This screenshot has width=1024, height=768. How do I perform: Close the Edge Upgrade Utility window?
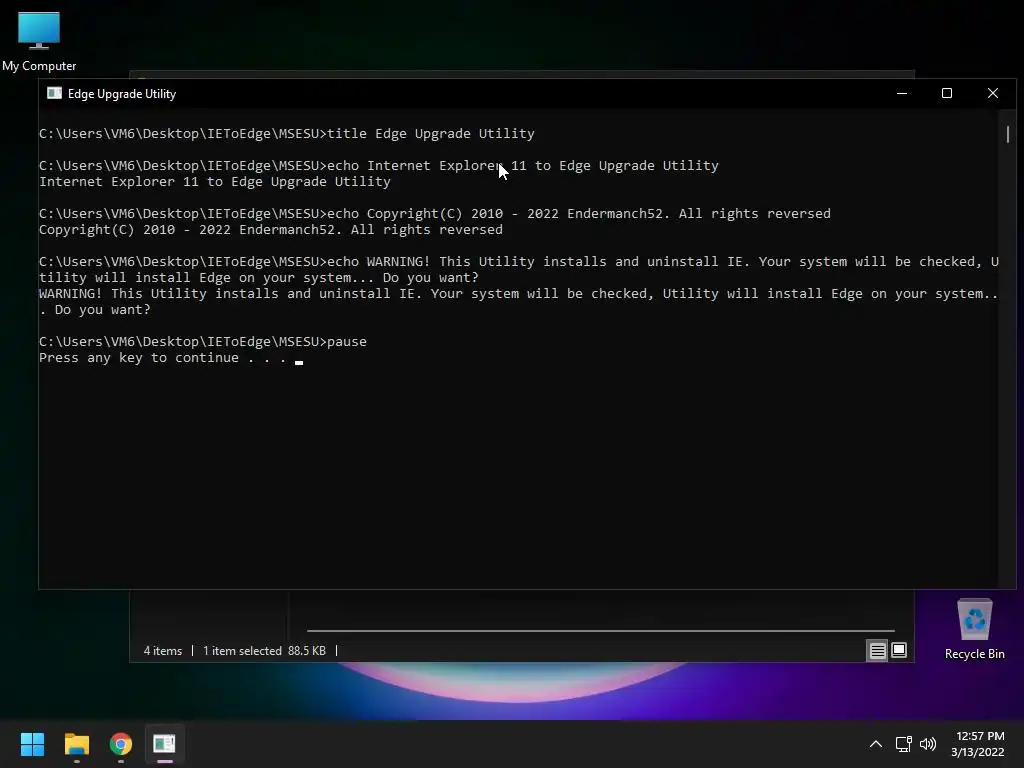[993, 93]
